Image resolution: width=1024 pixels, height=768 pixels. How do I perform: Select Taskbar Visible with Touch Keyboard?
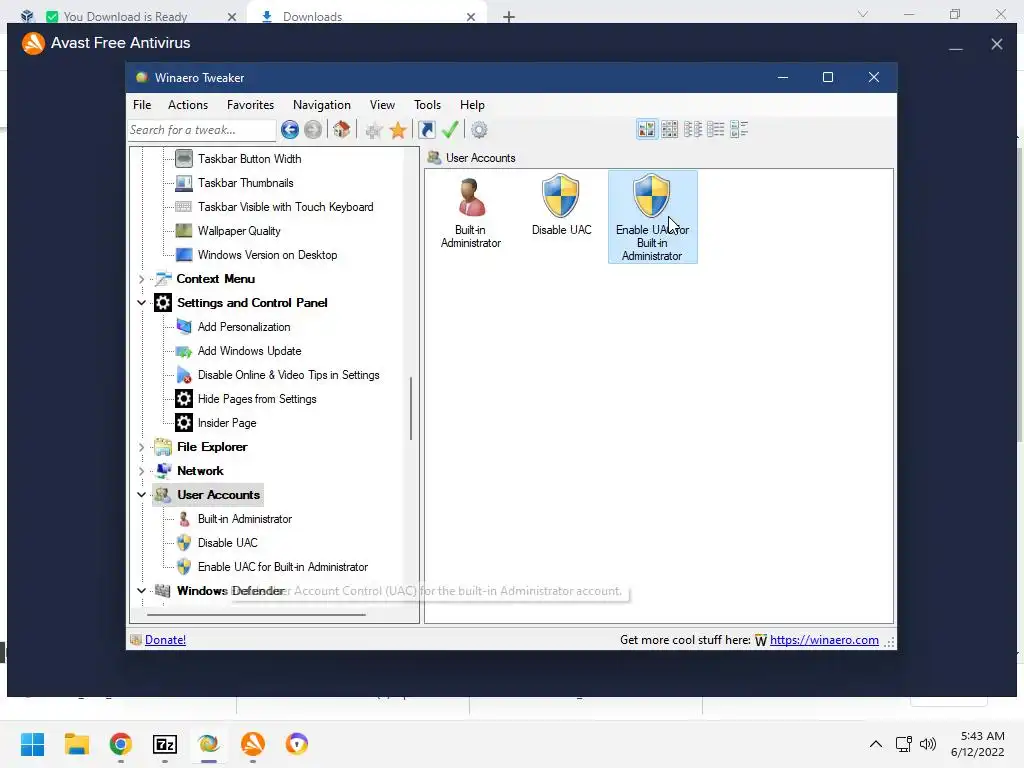[285, 207]
